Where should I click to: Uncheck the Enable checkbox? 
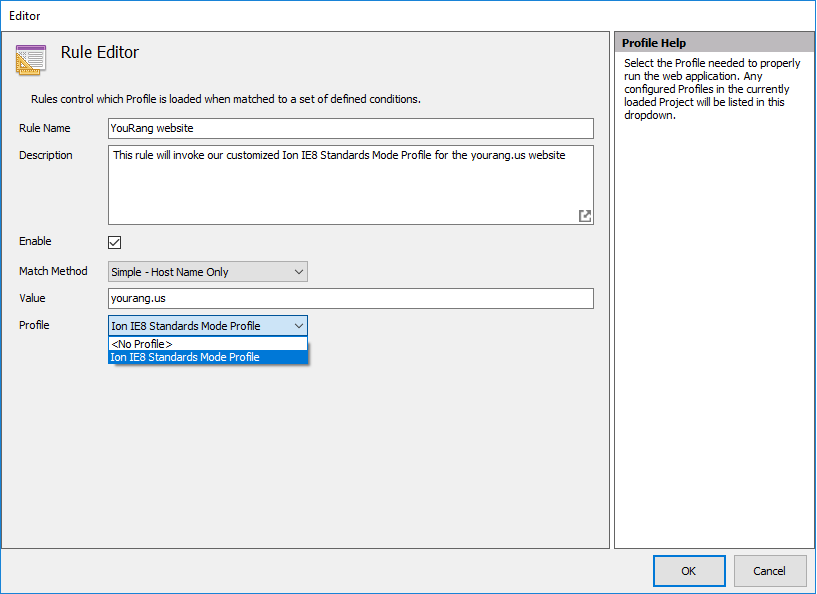tap(115, 242)
